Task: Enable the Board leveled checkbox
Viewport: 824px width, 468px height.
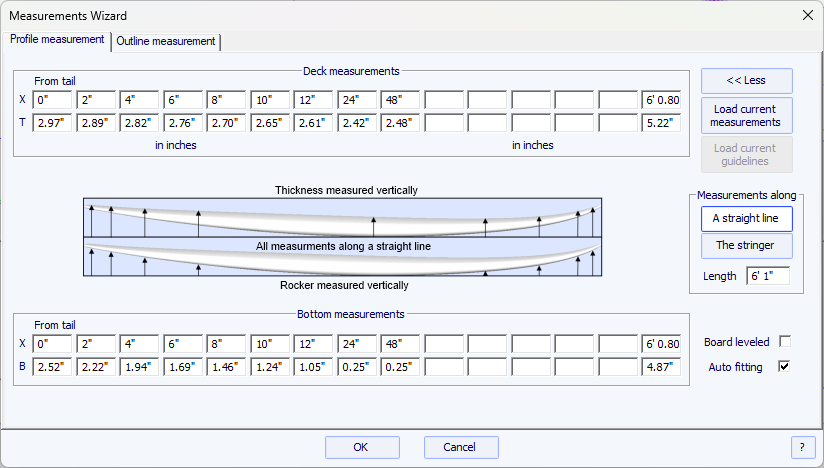Action: [x=784, y=342]
